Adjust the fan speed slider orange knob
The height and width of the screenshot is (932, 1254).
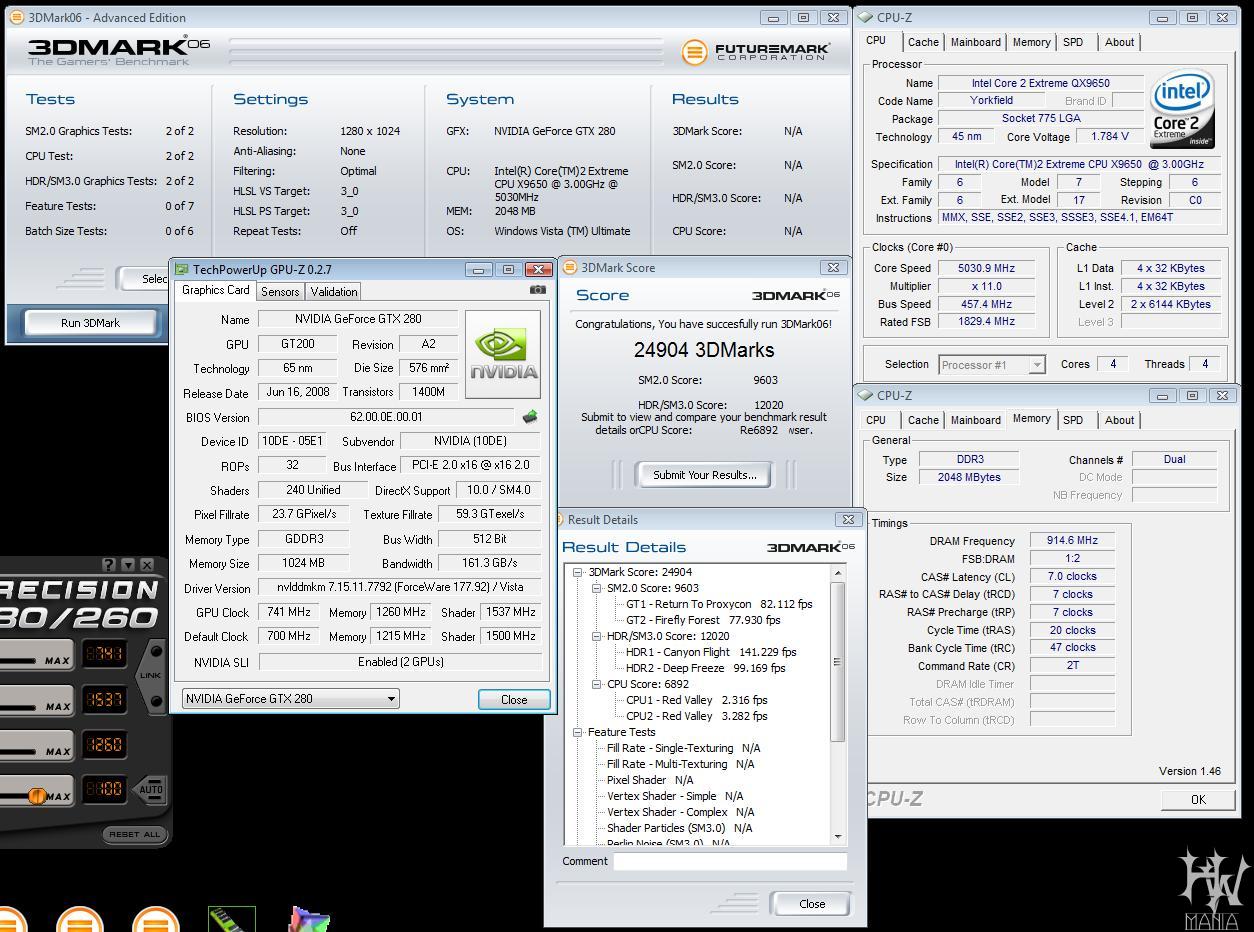[x=36, y=796]
